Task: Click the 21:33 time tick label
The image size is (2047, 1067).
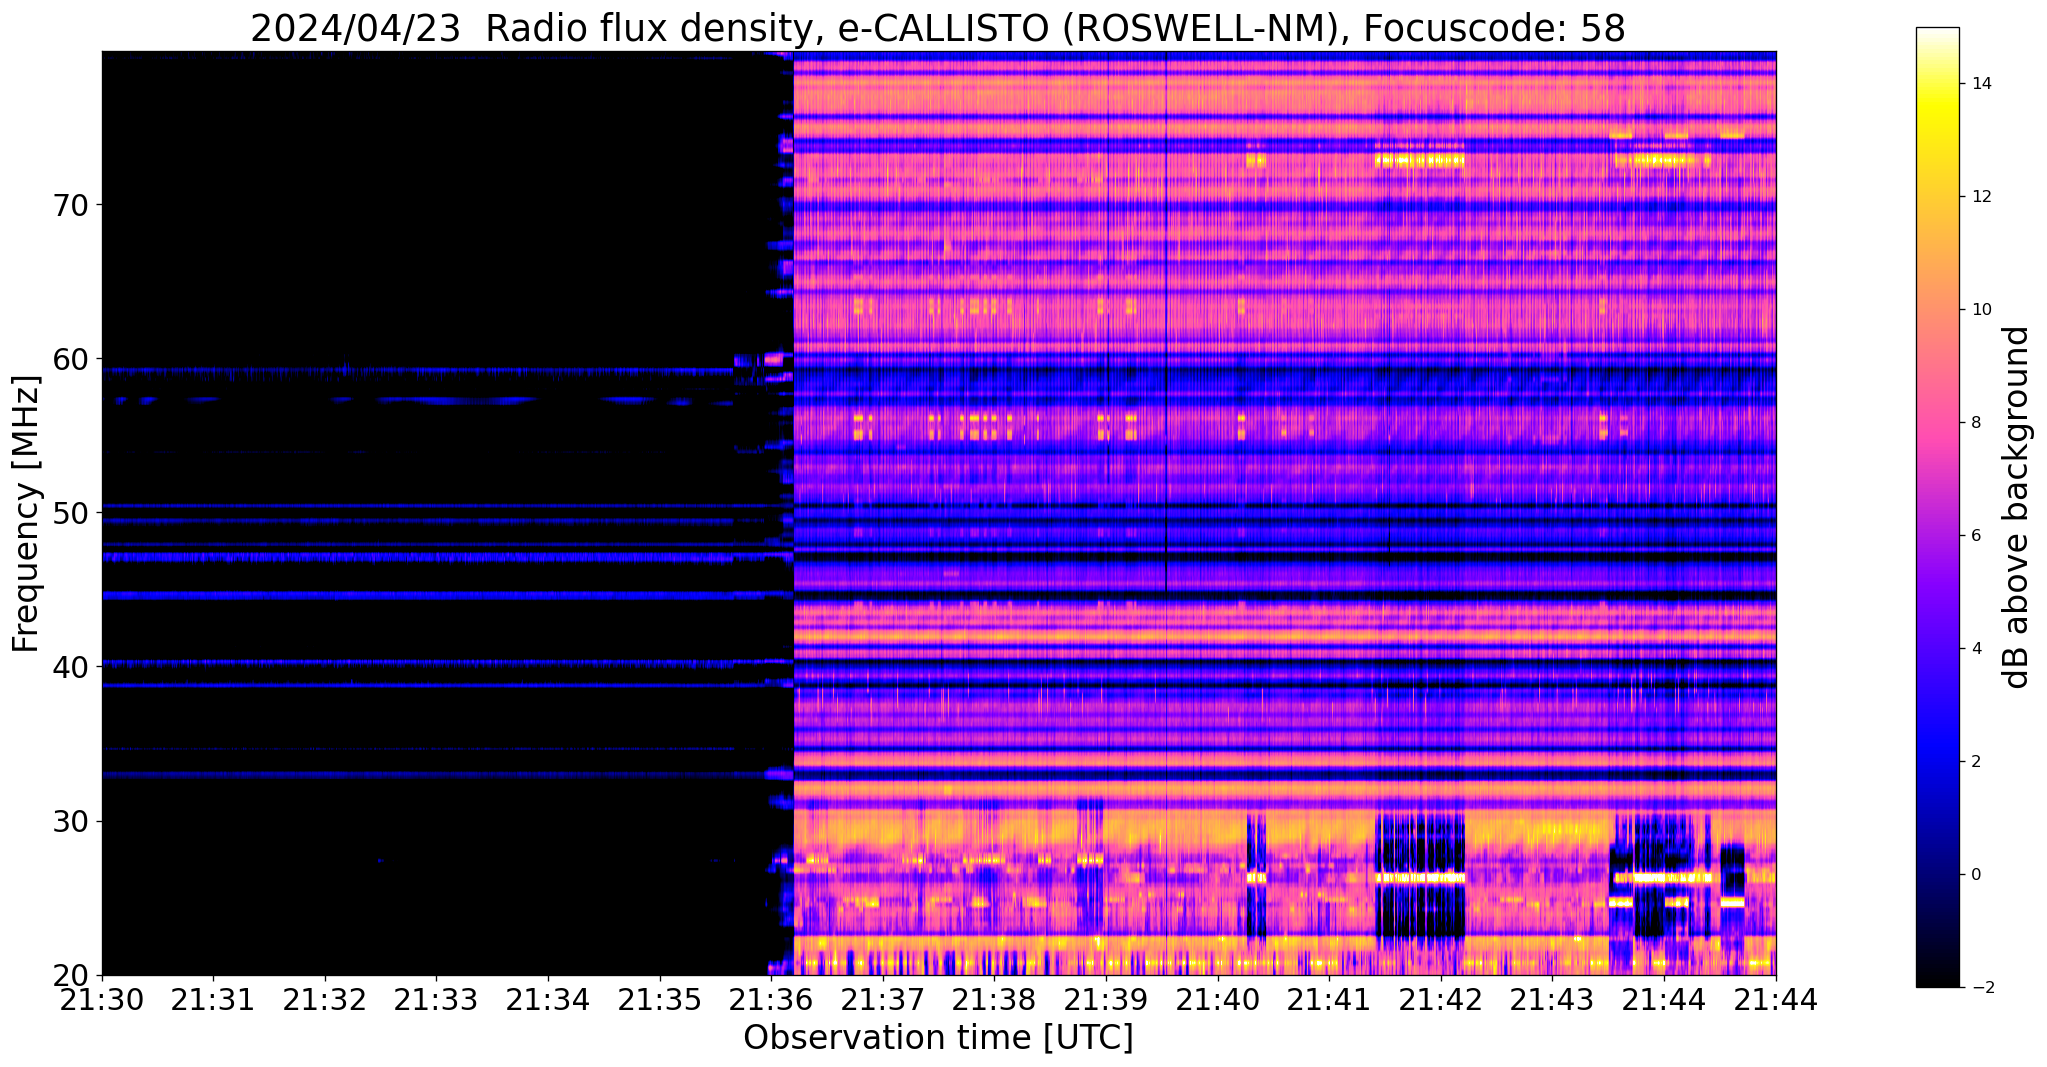Action: (x=436, y=998)
